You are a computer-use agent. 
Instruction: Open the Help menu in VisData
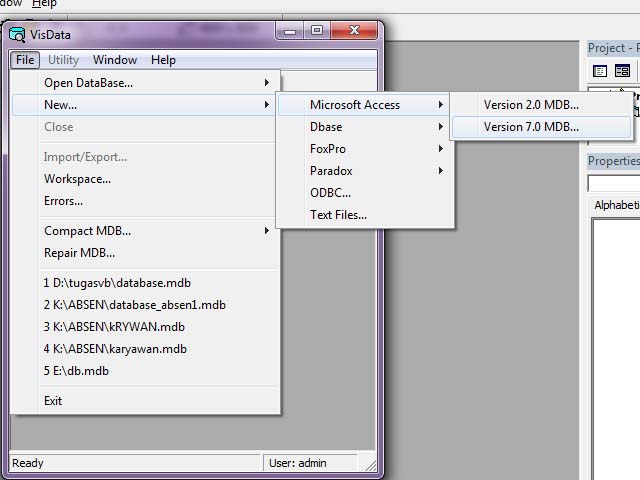163,60
